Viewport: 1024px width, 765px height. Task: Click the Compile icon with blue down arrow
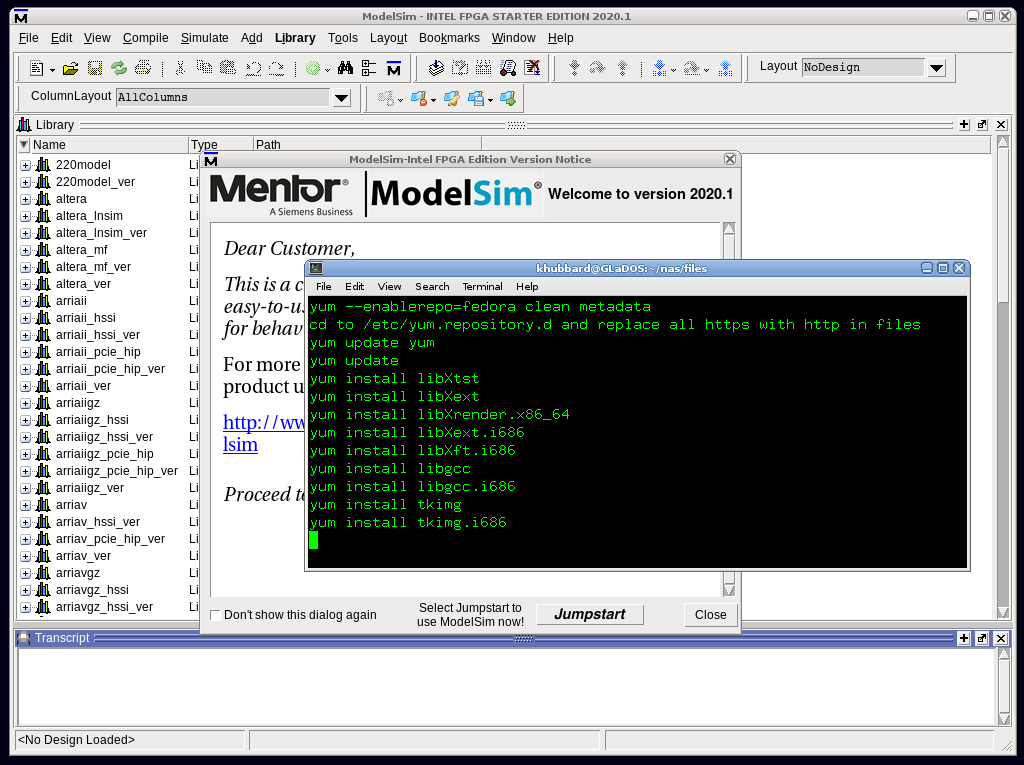click(436, 68)
